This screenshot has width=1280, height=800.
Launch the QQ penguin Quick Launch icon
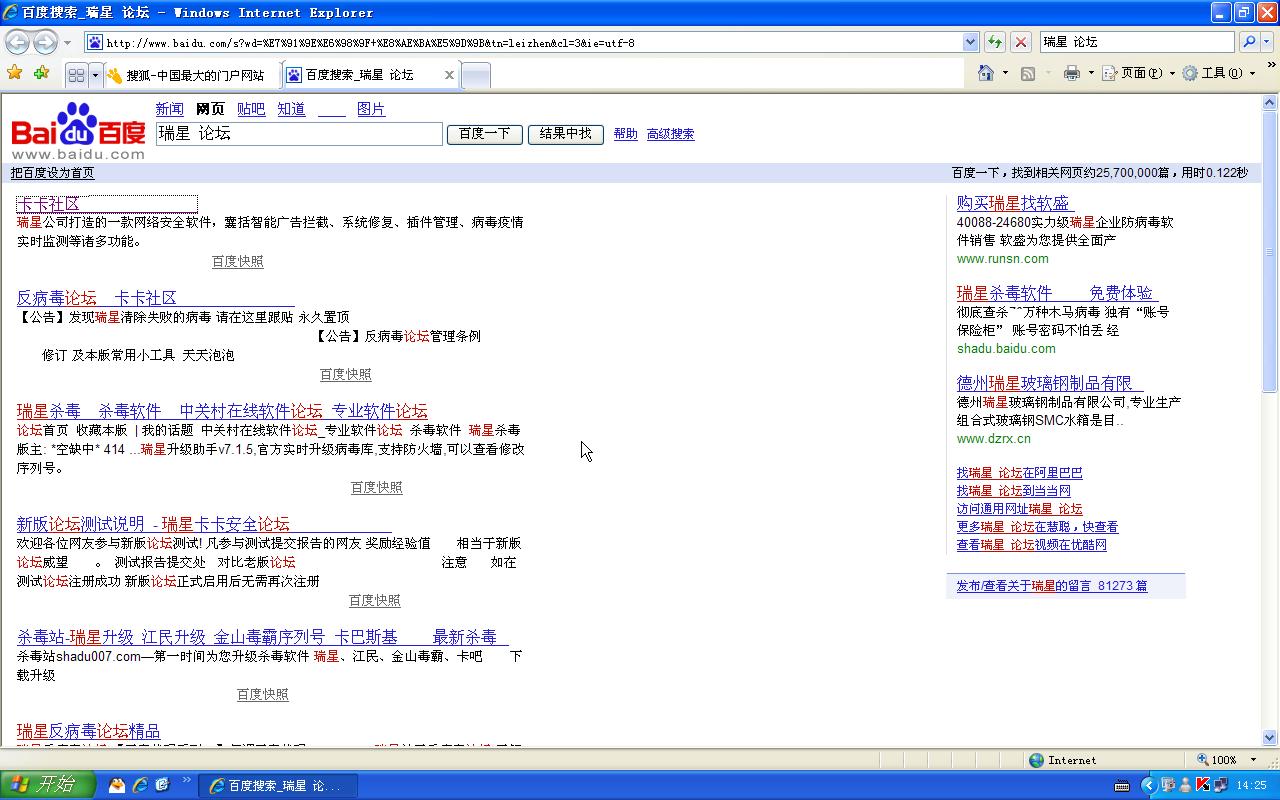coord(117,785)
